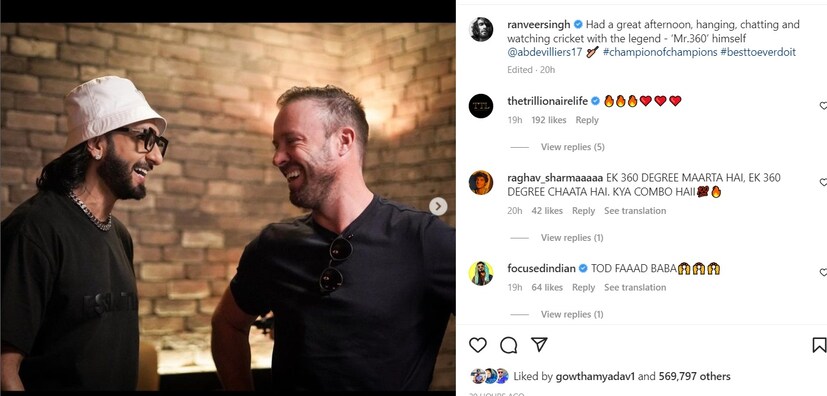Screen dimensions: 827x396
Task: Expand View replies (1) under focusedindian
Action: (x=572, y=314)
